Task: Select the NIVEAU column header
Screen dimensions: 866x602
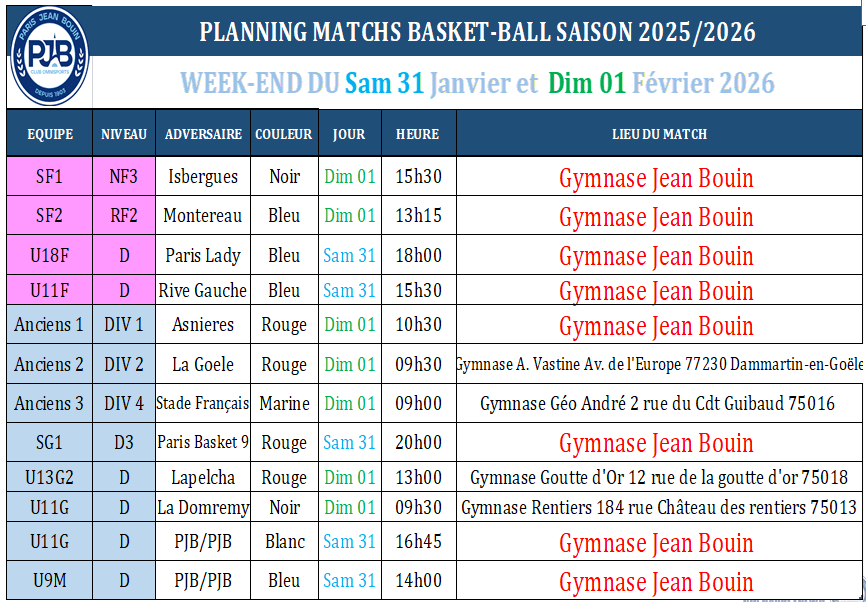Action: pyautogui.click(x=124, y=134)
